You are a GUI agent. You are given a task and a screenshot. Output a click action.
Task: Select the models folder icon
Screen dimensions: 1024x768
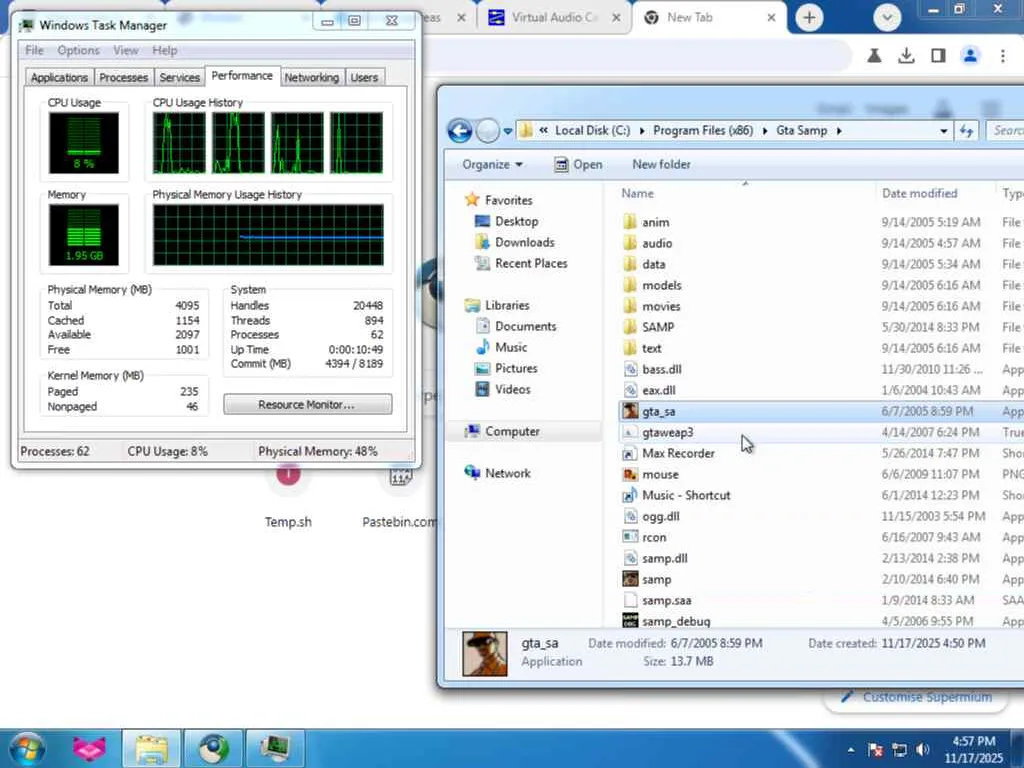tap(630, 285)
